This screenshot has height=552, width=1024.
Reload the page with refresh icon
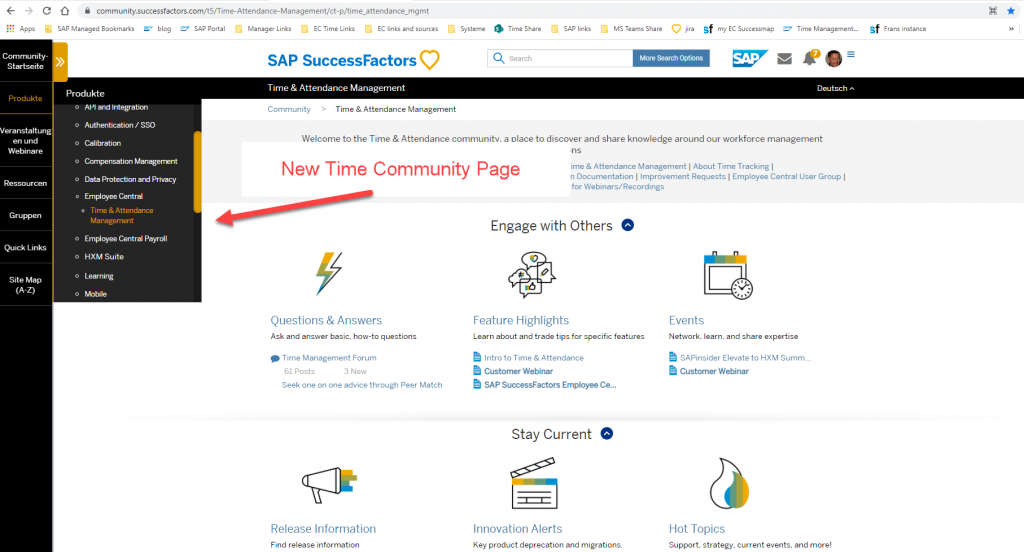pos(46,10)
